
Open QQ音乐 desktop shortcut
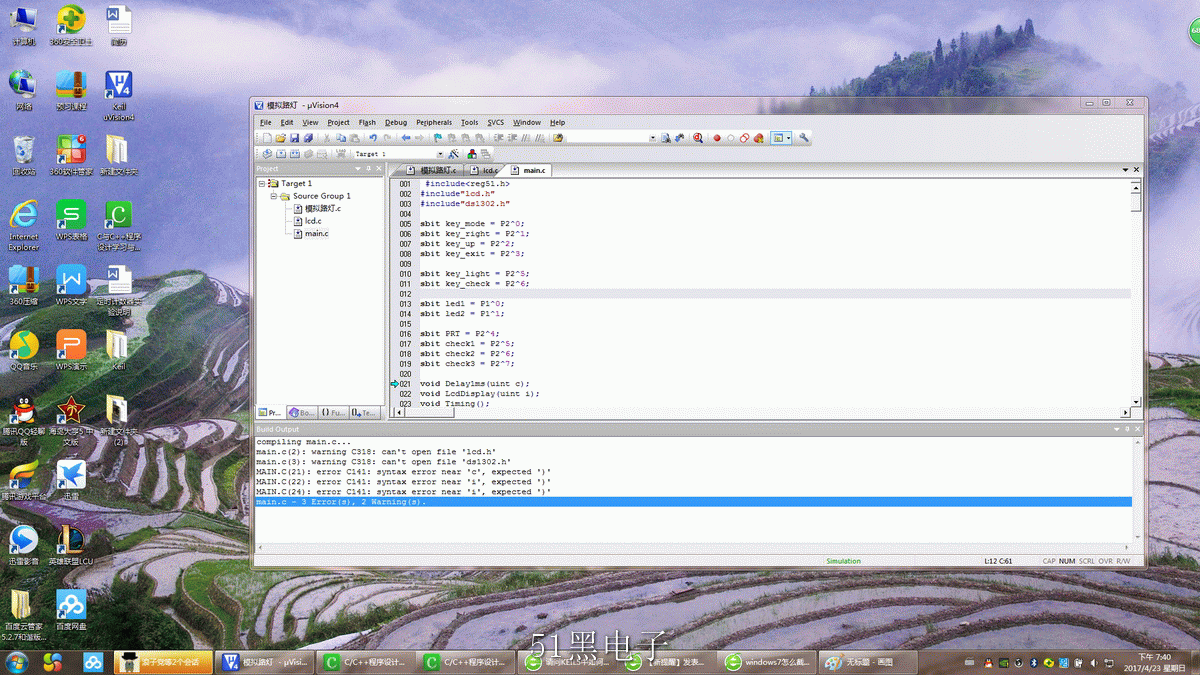[23, 352]
